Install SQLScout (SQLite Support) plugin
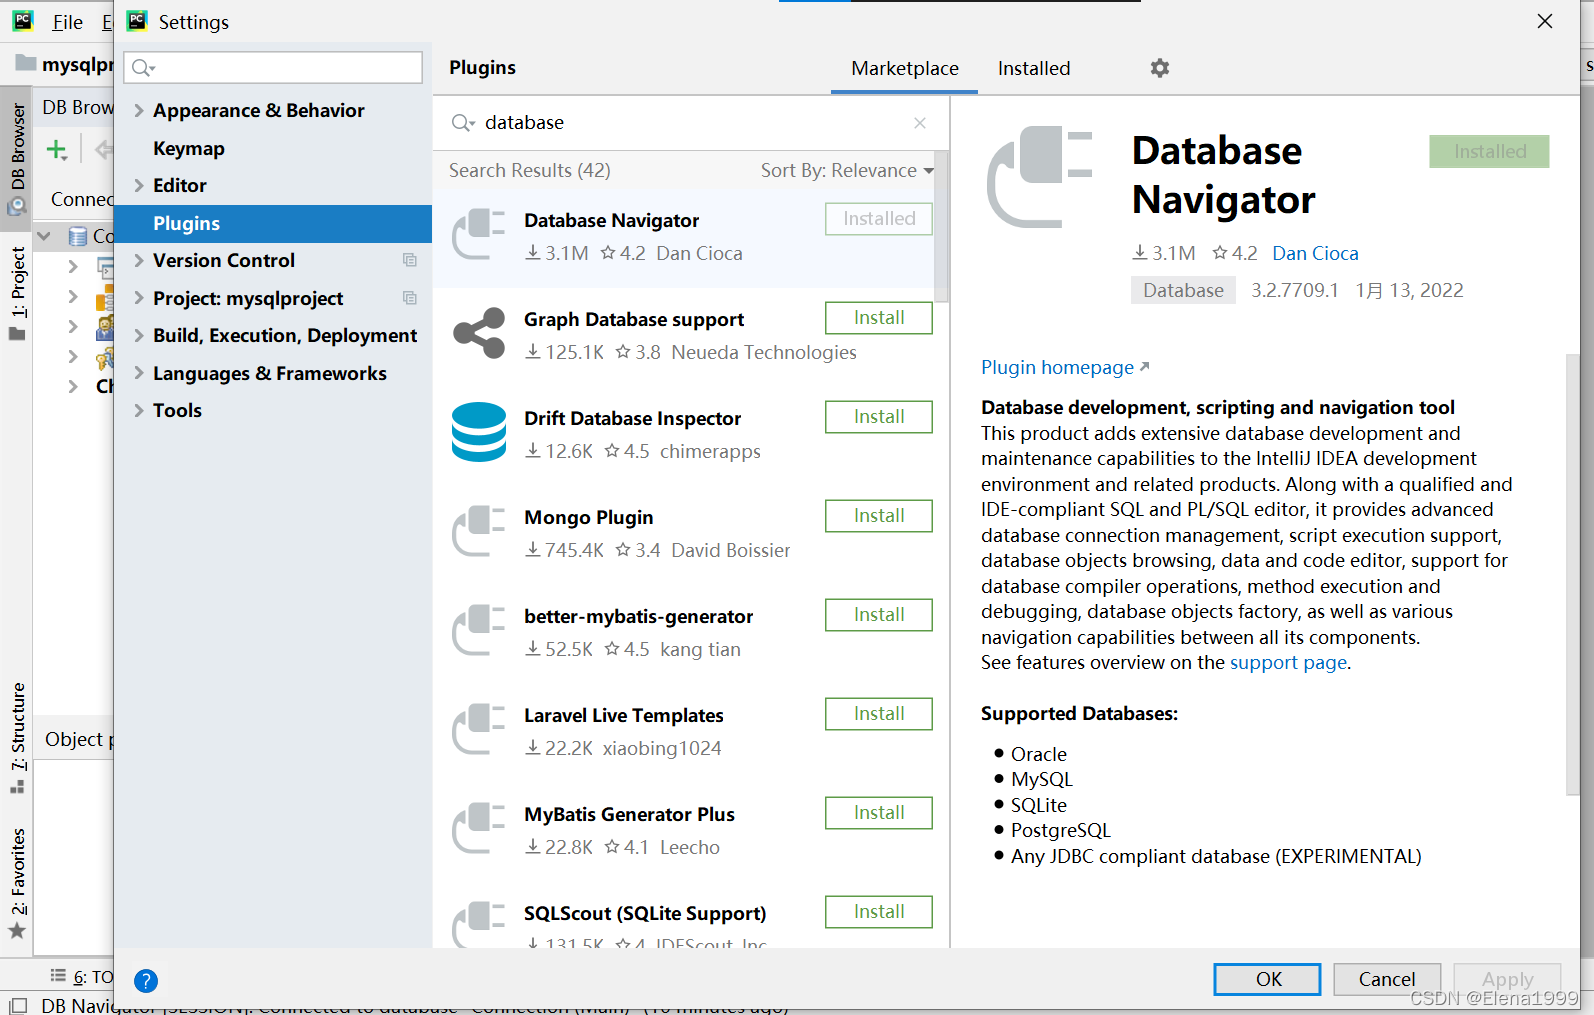The height and width of the screenshot is (1015, 1594). click(x=879, y=912)
